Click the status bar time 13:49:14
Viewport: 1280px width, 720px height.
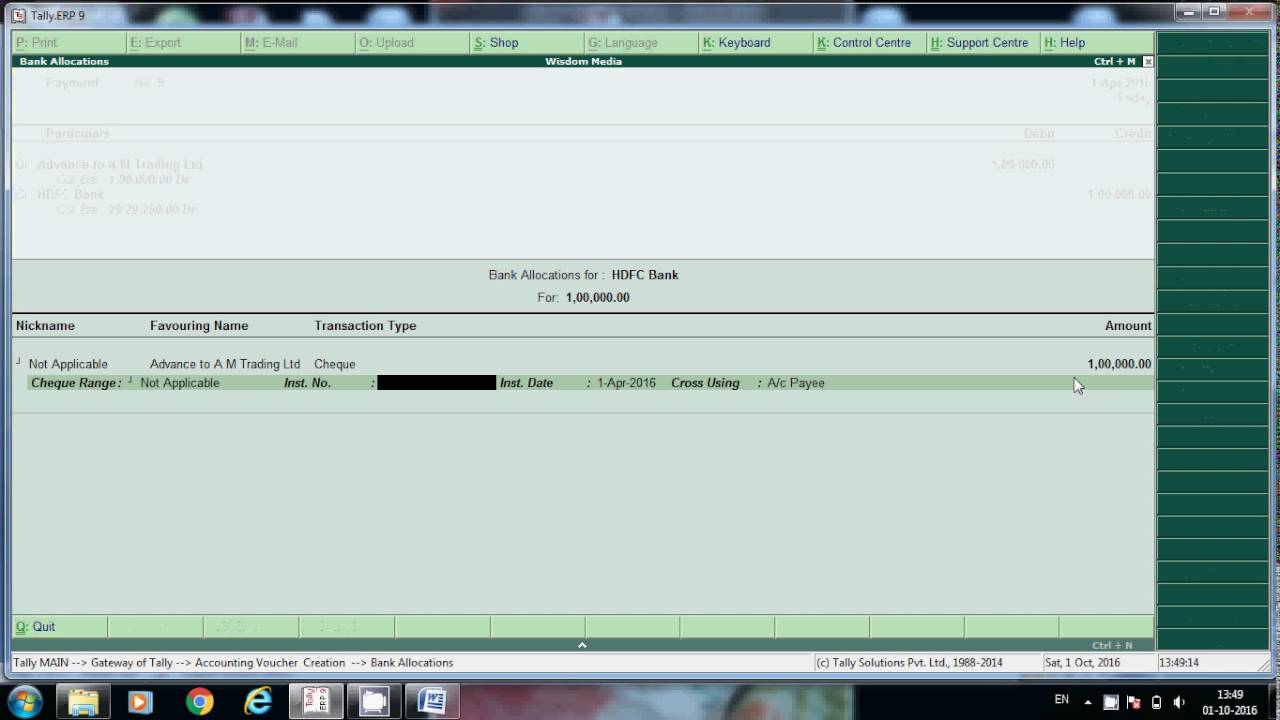coord(1178,663)
